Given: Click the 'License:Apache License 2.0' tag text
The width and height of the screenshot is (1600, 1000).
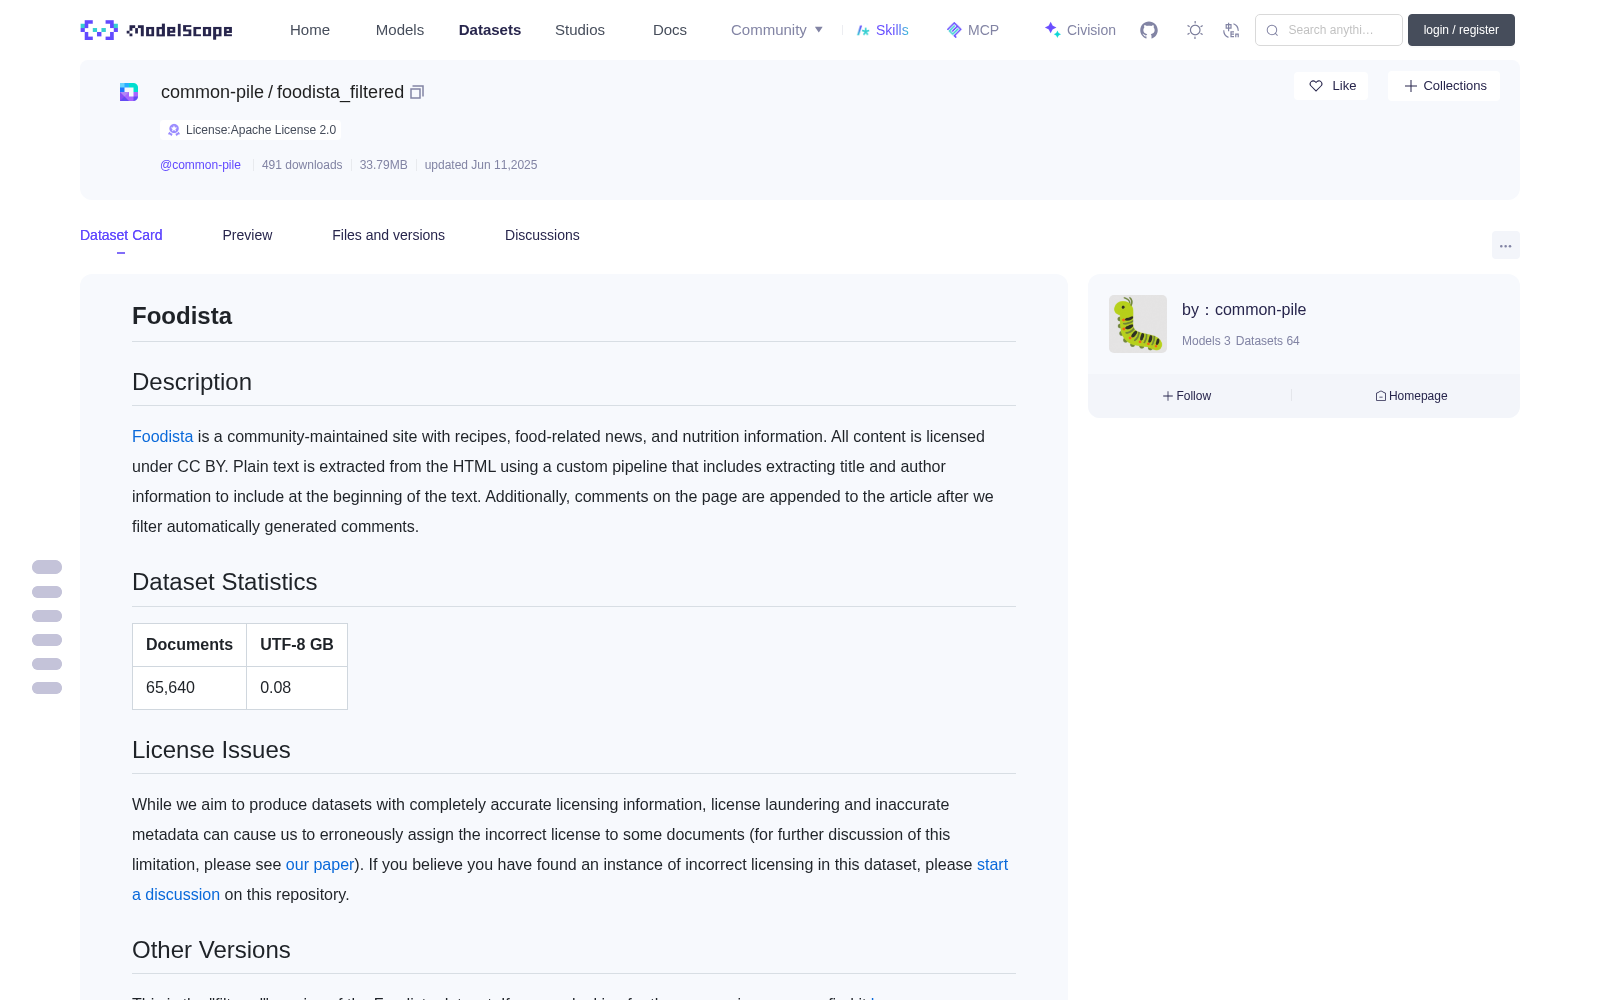Looking at the screenshot, I should [261, 130].
